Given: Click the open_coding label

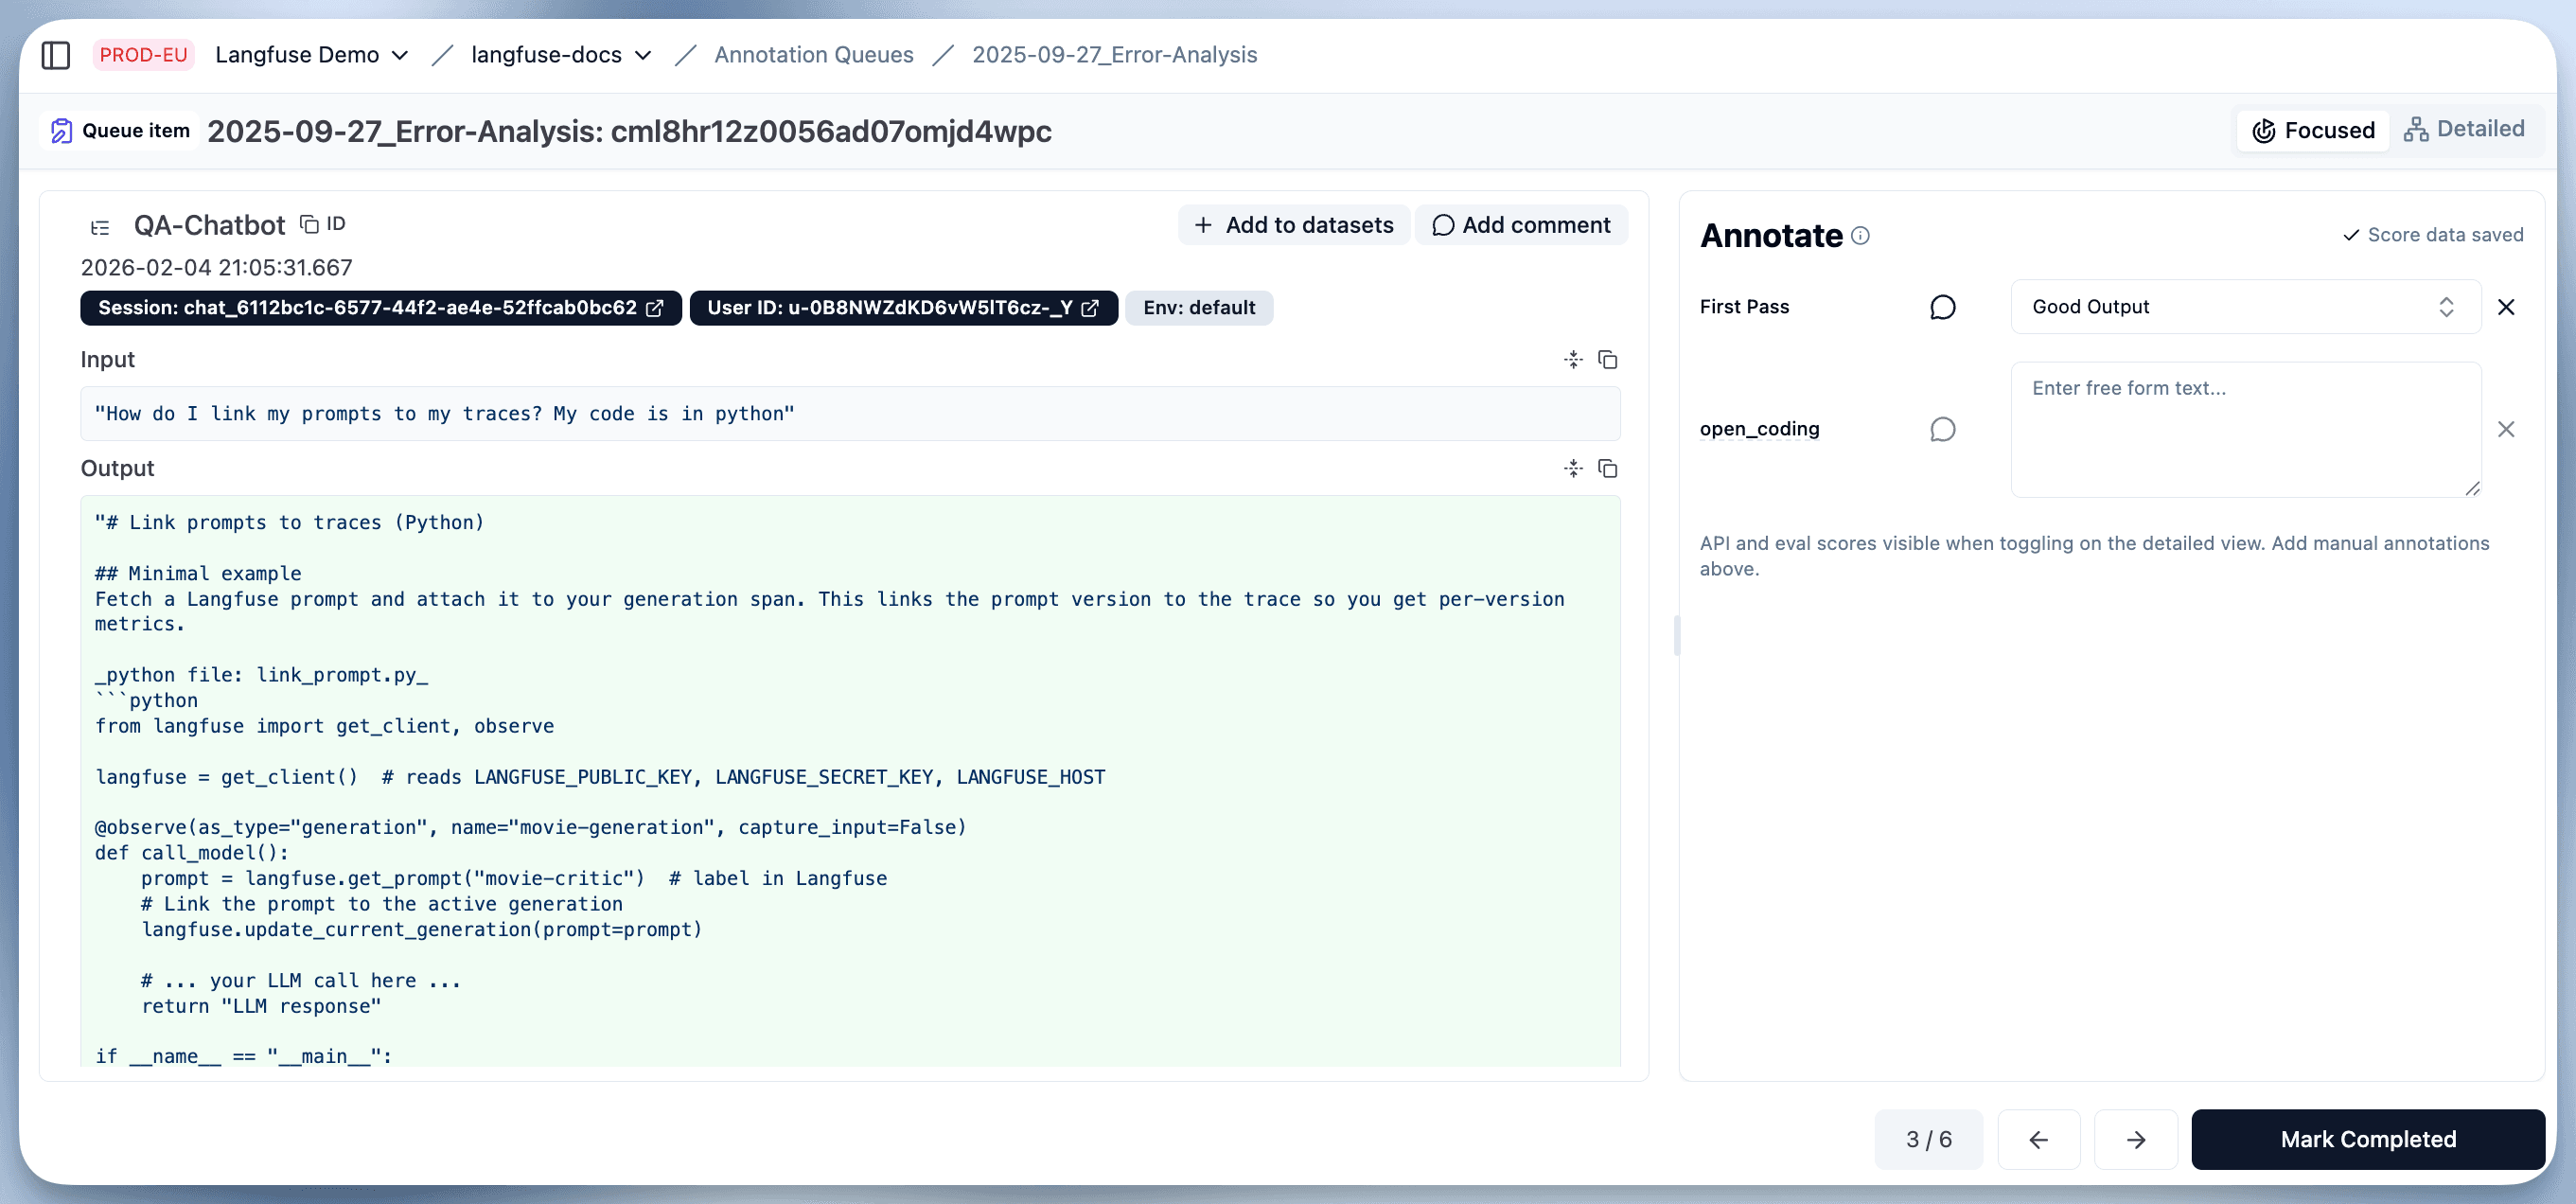Looking at the screenshot, I should pos(1759,429).
